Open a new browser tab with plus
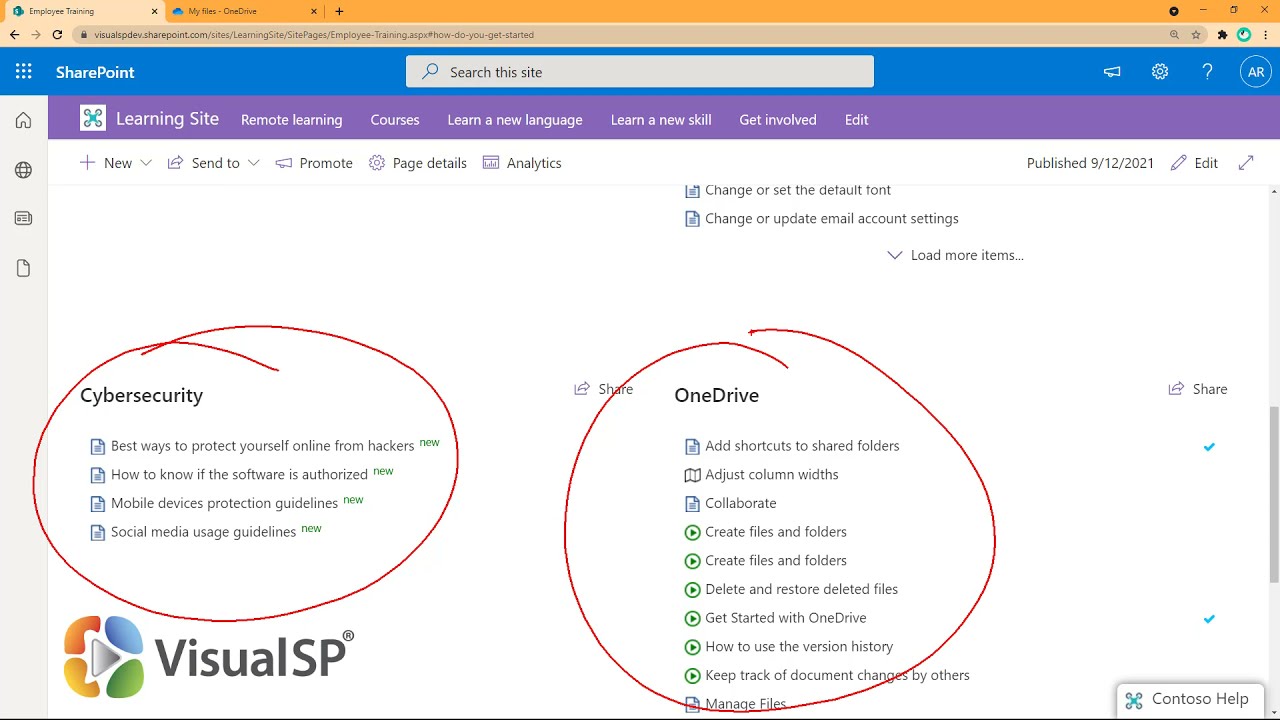This screenshot has width=1280, height=720. (x=339, y=11)
